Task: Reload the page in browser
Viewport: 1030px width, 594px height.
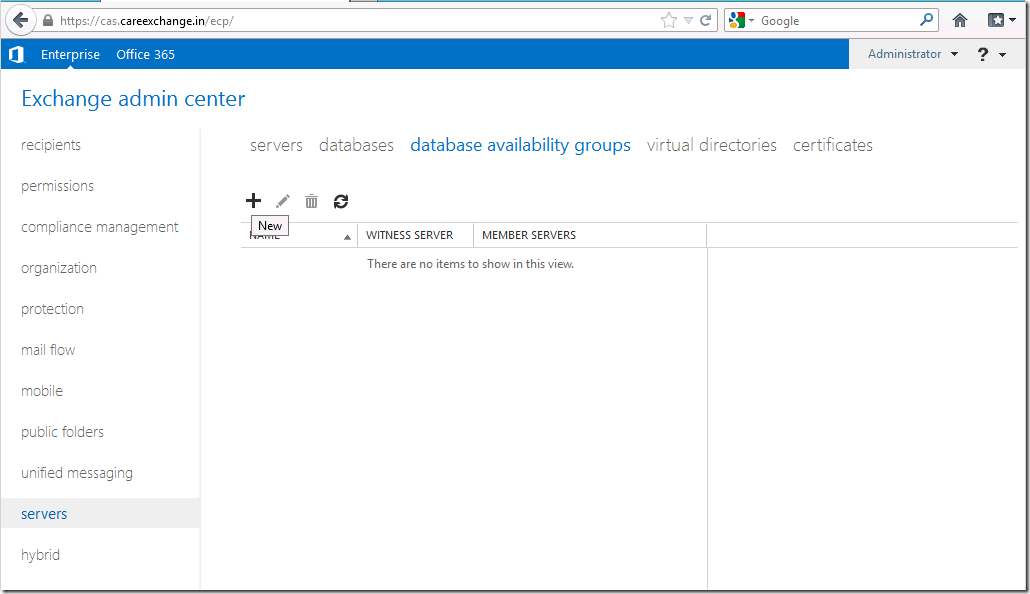Action: (x=705, y=20)
